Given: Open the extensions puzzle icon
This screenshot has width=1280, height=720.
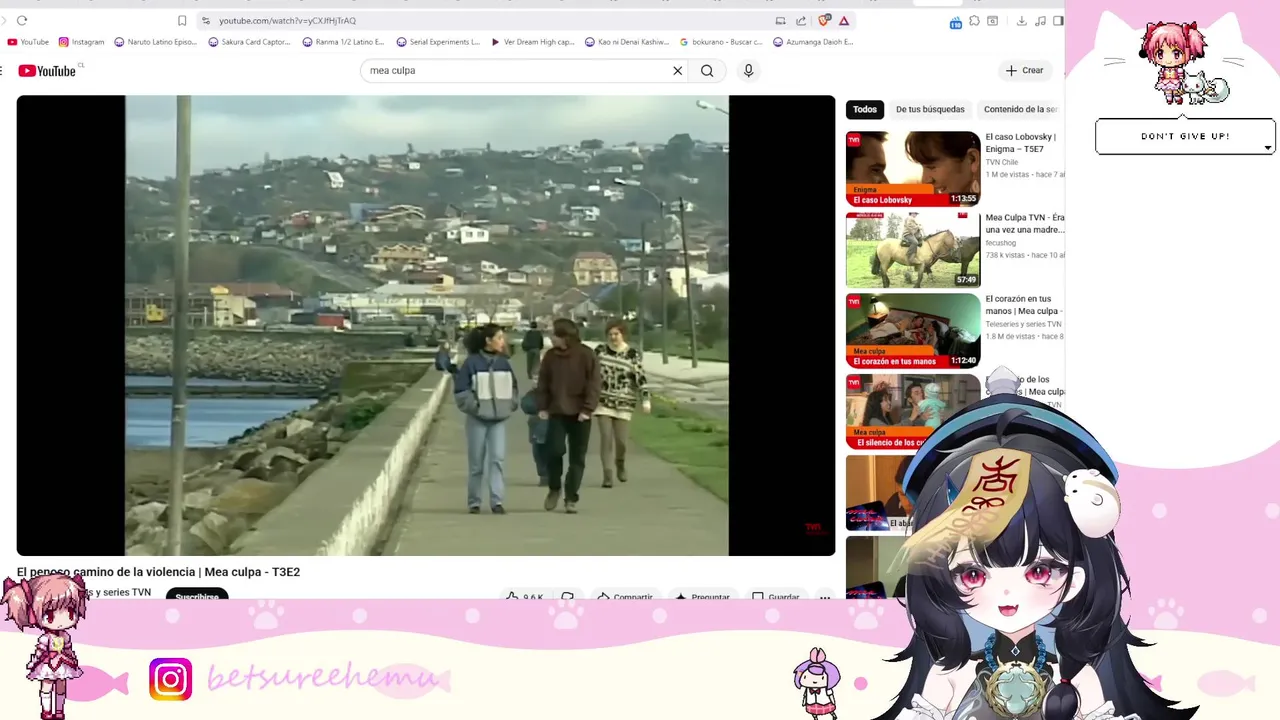Looking at the screenshot, I should click(973, 20).
